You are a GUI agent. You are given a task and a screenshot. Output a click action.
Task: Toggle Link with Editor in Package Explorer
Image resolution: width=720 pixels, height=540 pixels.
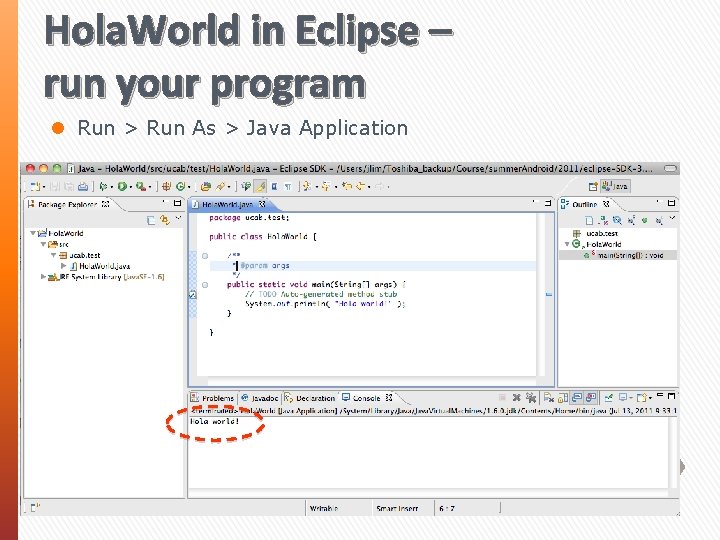click(164, 220)
